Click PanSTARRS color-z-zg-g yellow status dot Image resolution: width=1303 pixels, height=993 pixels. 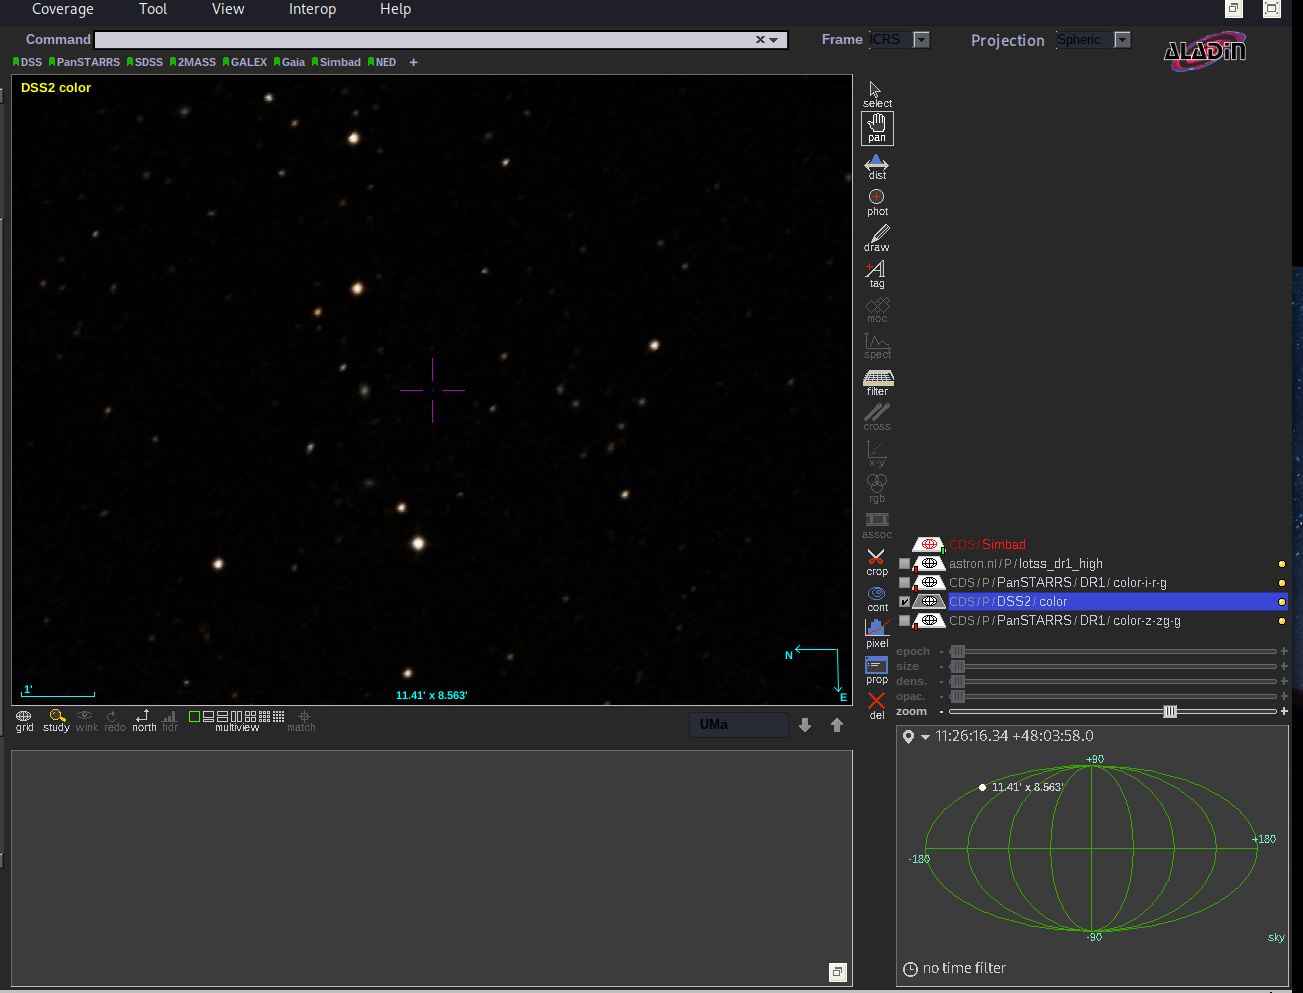click(x=1282, y=621)
